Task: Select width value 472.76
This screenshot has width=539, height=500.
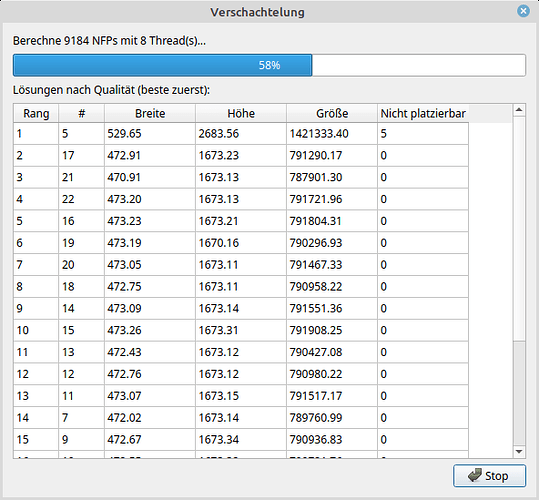Action: click(x=150, y=374)
